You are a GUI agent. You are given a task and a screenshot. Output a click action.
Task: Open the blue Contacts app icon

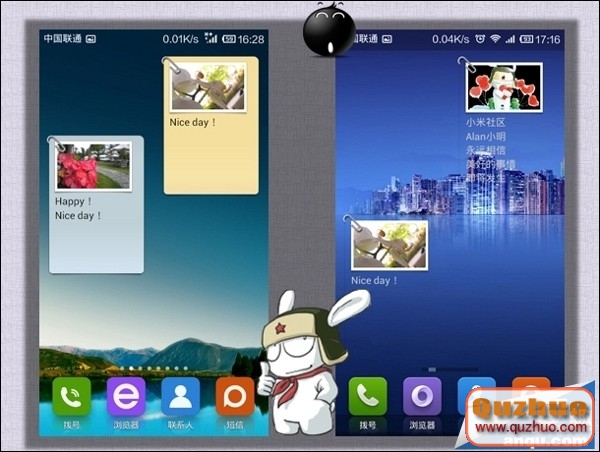coord(180,397)
